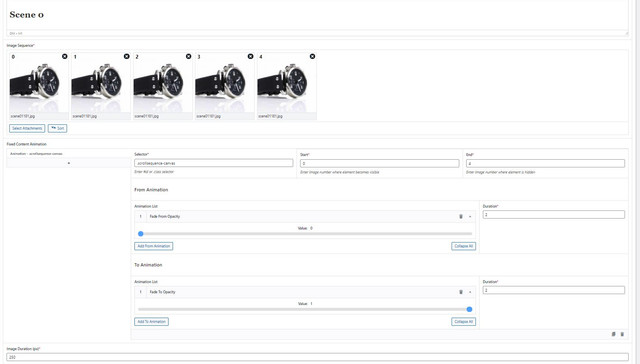Remove image 4 from the sequence
The height and width of the screenshot is (364, 640).
(x=312, y=56)
